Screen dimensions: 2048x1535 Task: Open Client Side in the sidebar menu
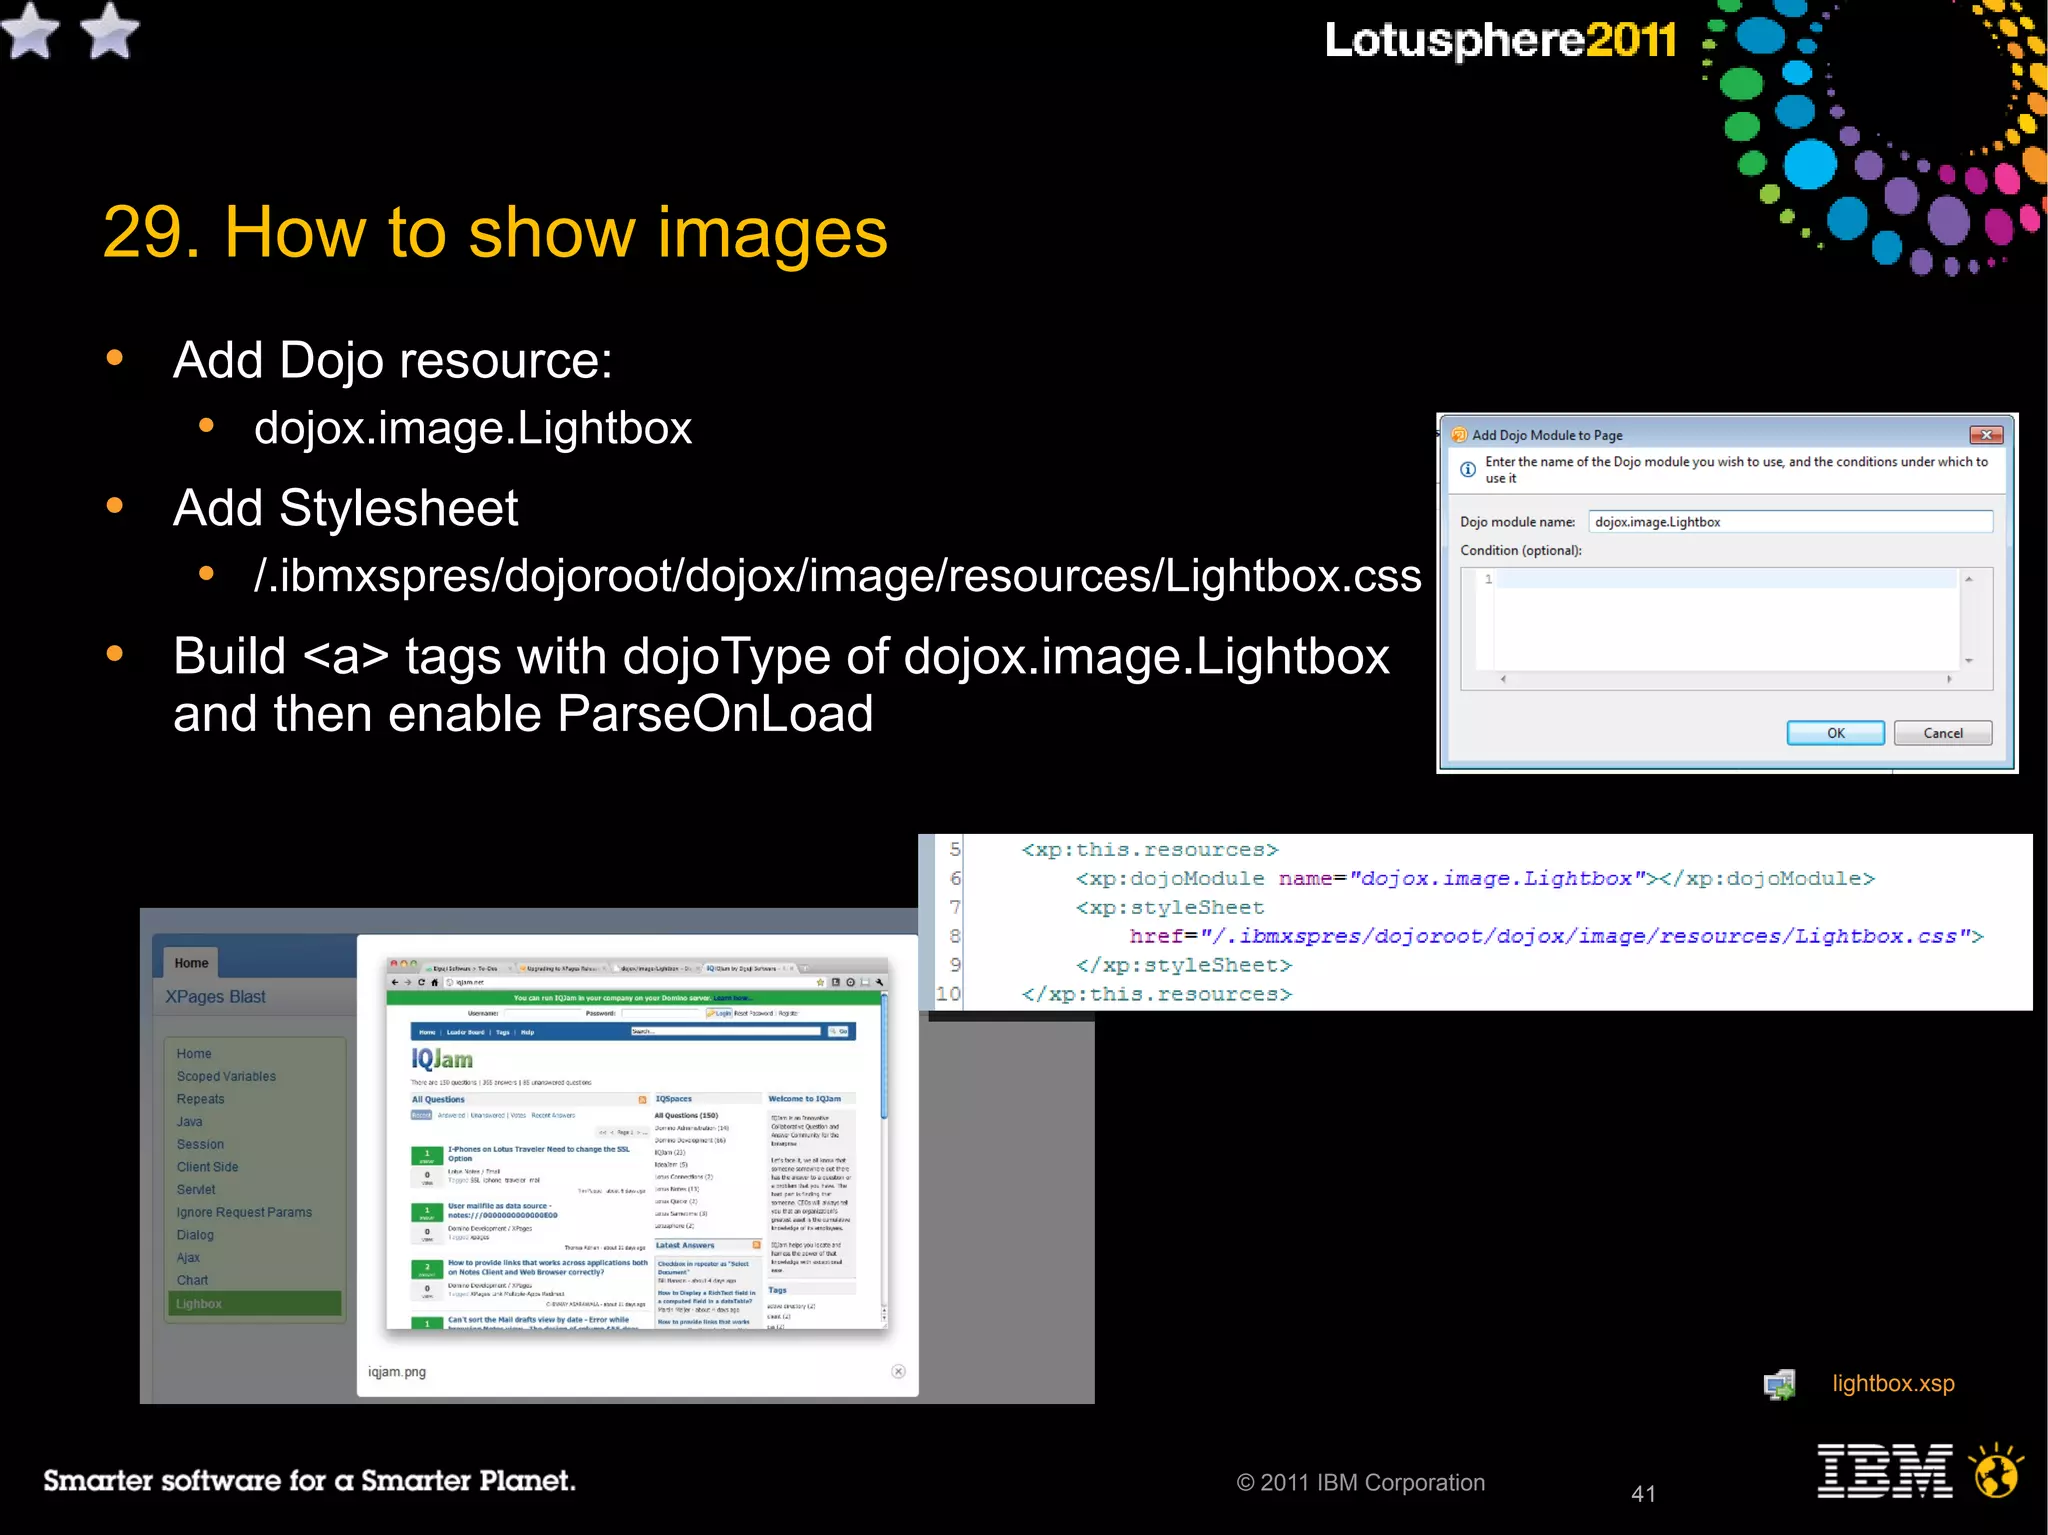pyautogui.click(x=207, y=1167)
